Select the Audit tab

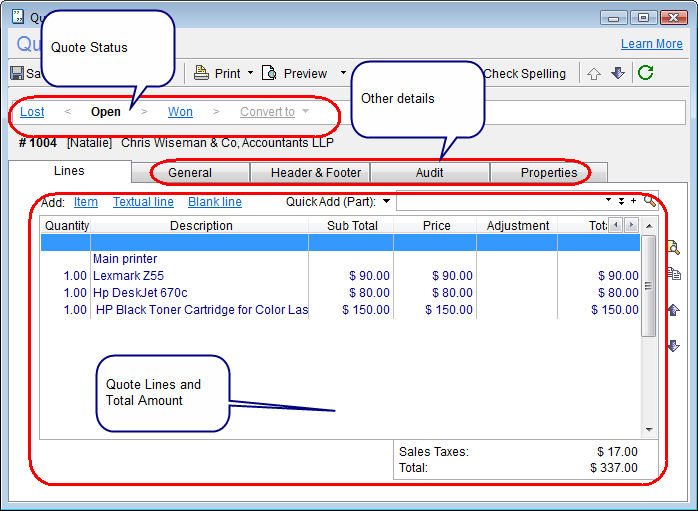430,173
